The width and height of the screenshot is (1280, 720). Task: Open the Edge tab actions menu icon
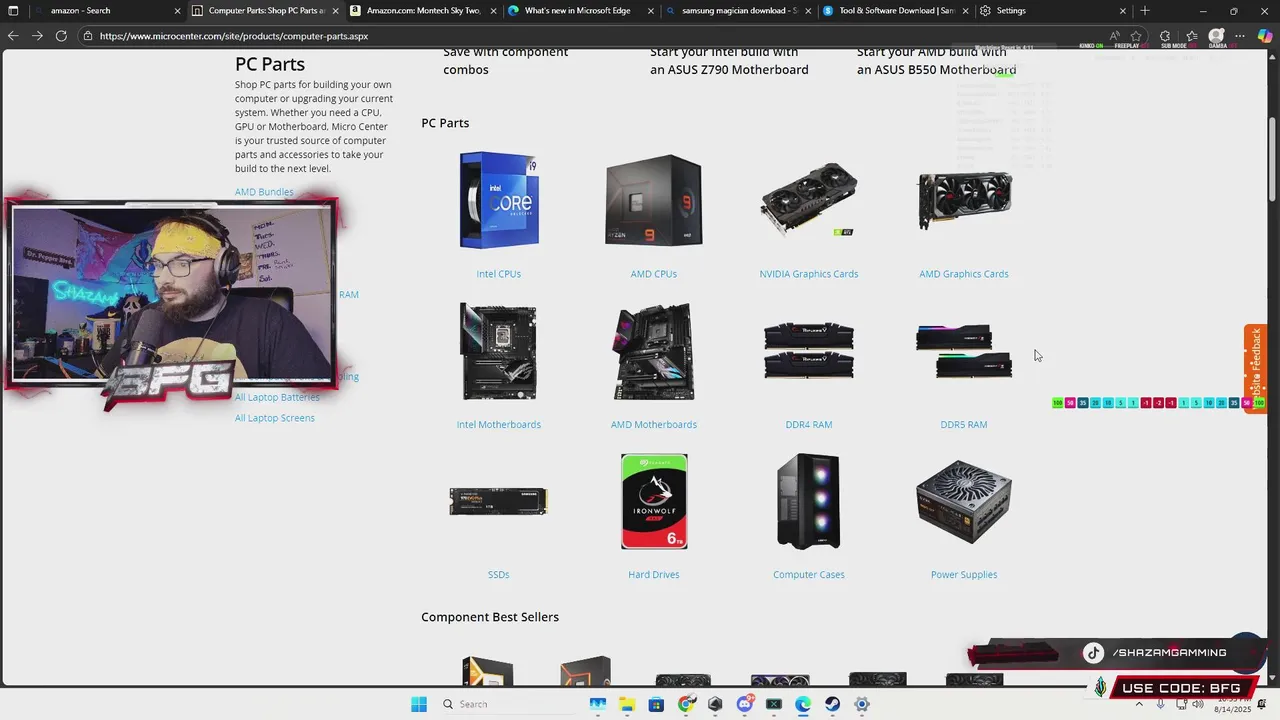[x=13, y=11]
